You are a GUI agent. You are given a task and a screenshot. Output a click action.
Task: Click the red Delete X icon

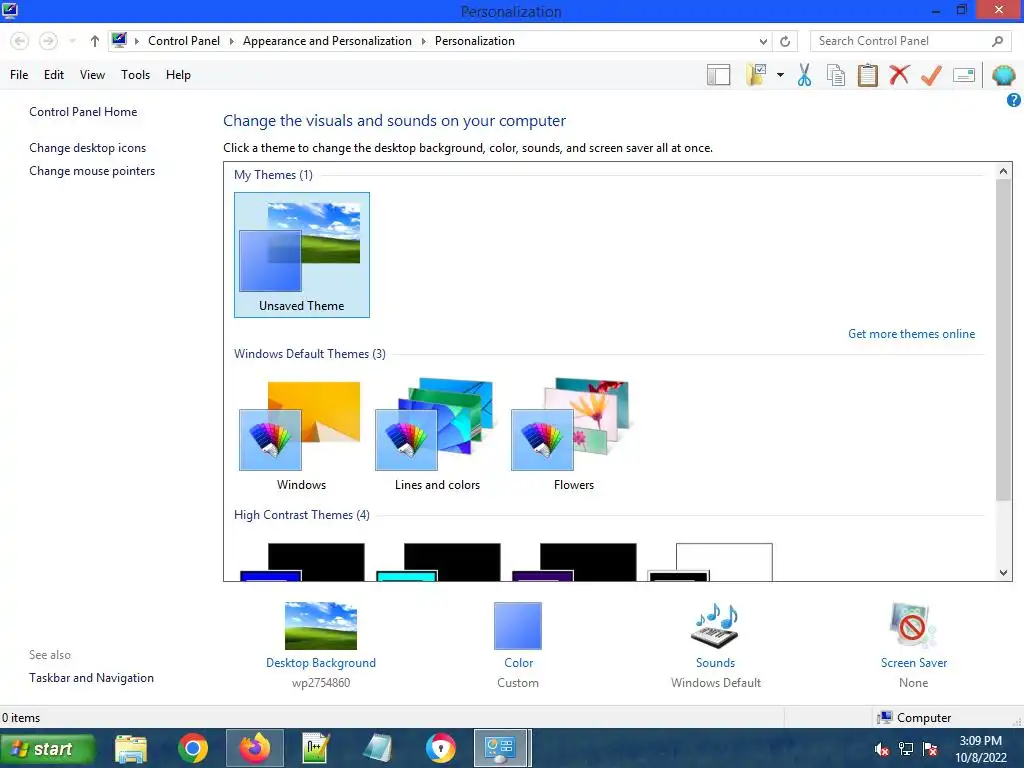899,75
